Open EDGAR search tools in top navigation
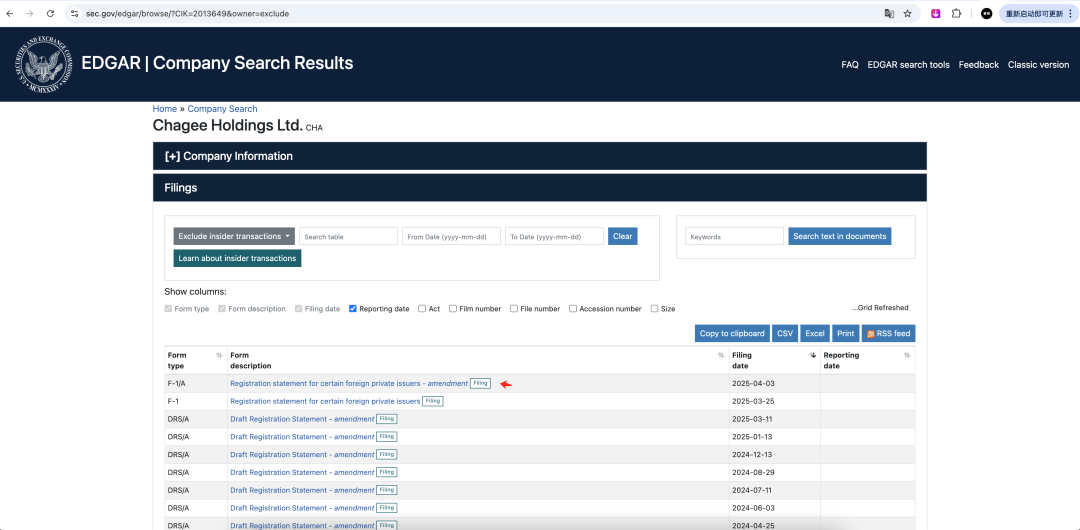The width and height of the screenshot is (1080, 530). (x=908, y=65)
